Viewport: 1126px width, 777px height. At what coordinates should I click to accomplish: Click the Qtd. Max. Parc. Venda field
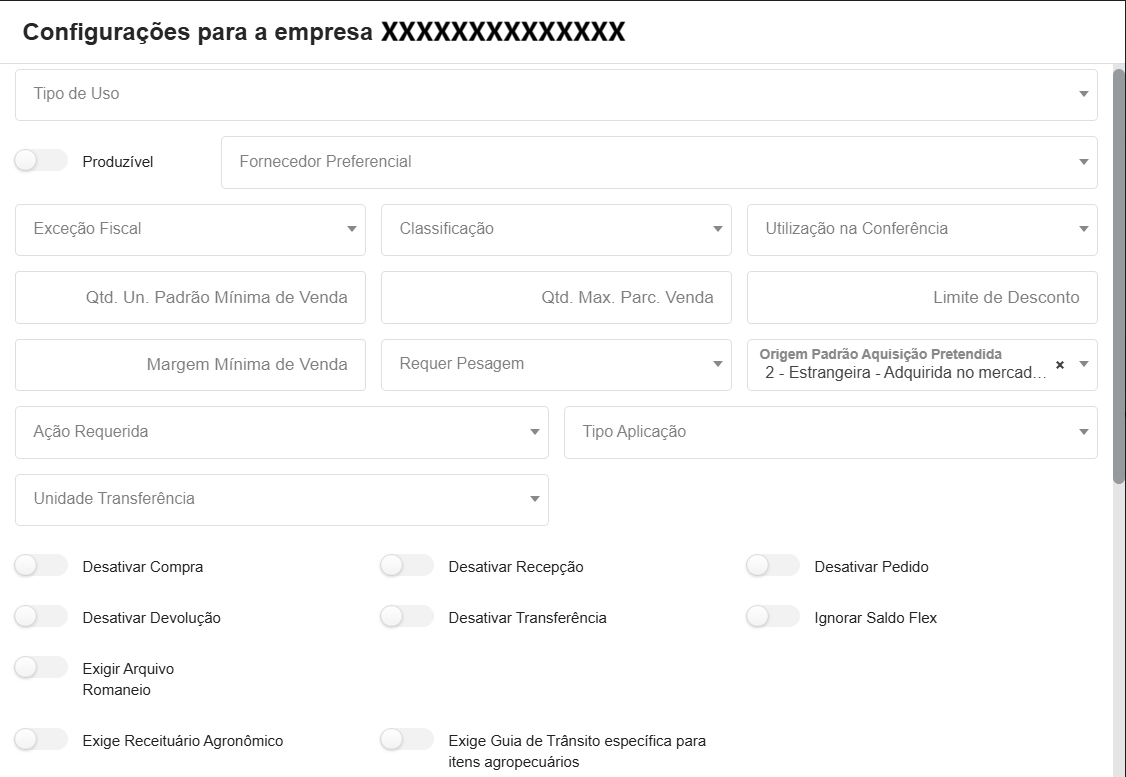[x=556, y=297]
